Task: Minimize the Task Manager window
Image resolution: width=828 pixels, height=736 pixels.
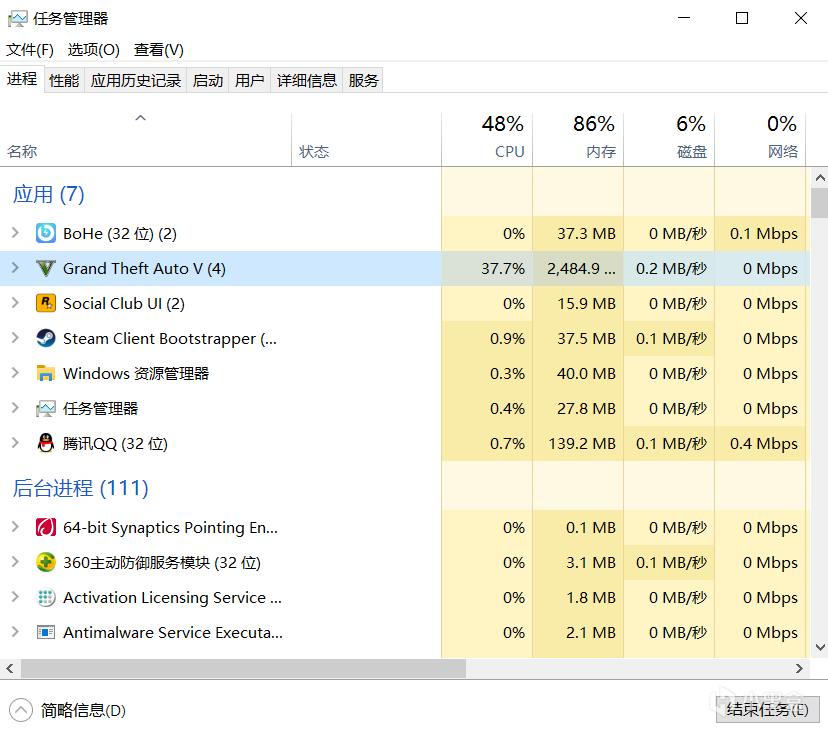Action: coord(684,18)
